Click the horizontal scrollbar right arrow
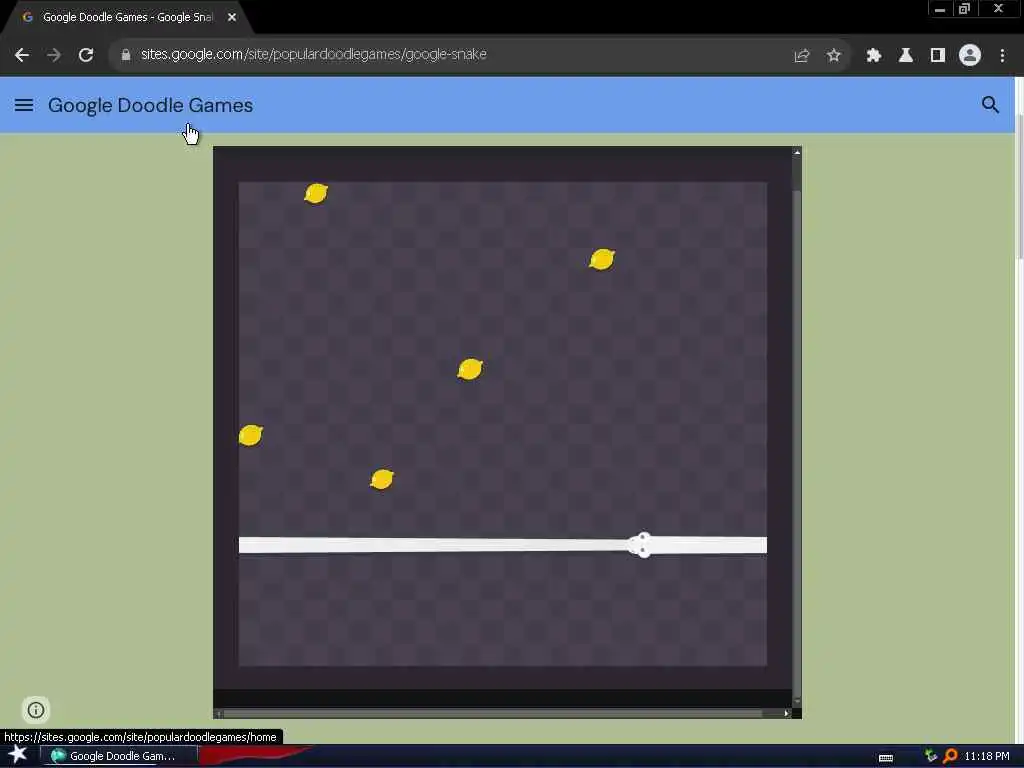Image resolution: width=1024 pixels, height=768 pixels. (x=786, y=713)
